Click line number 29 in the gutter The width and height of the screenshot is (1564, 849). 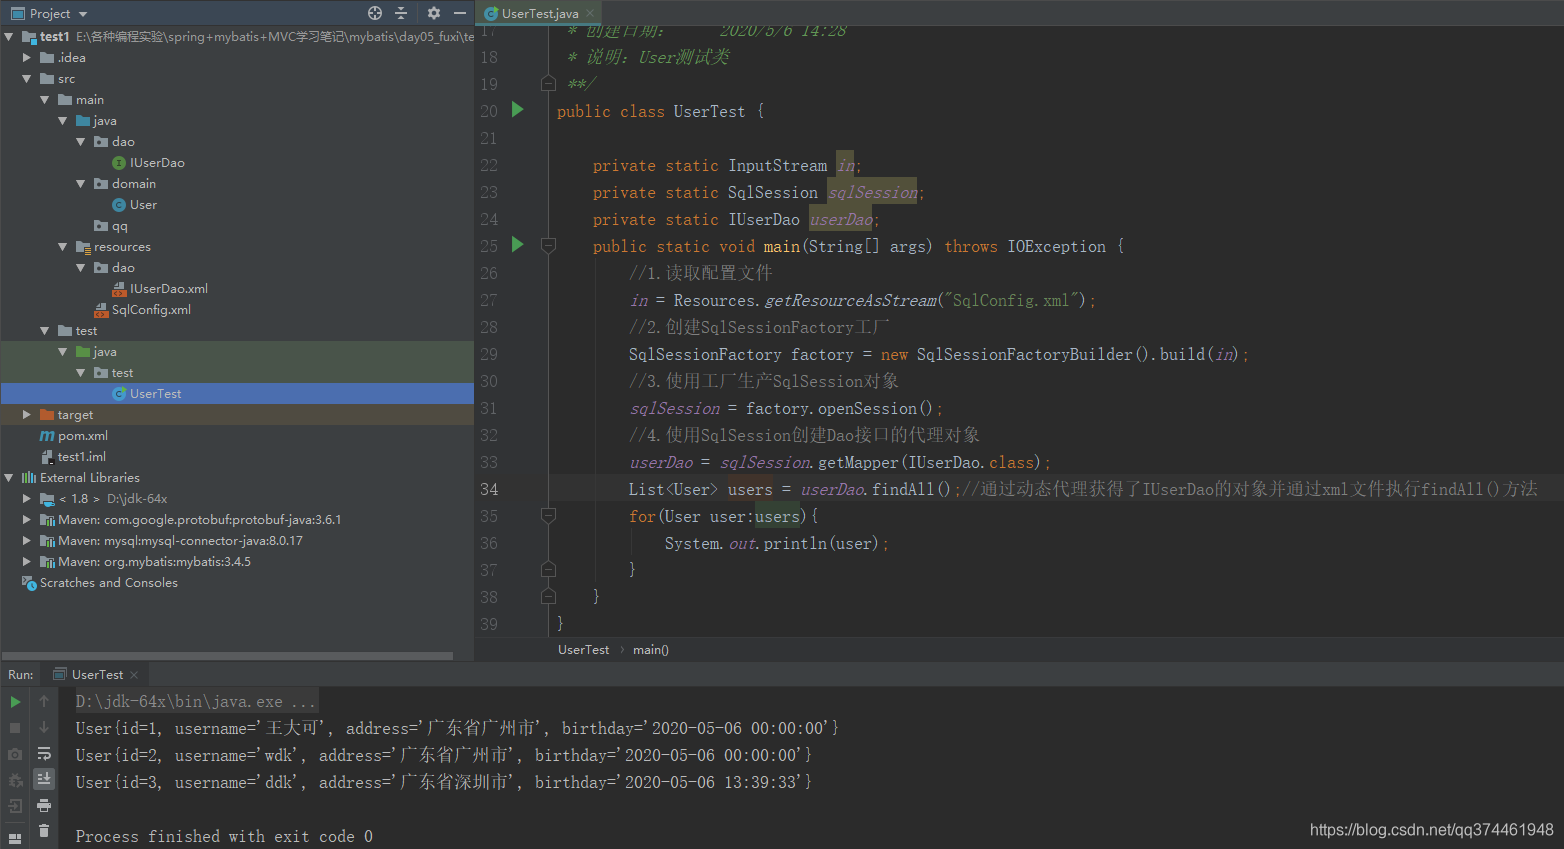click(489, 354)
